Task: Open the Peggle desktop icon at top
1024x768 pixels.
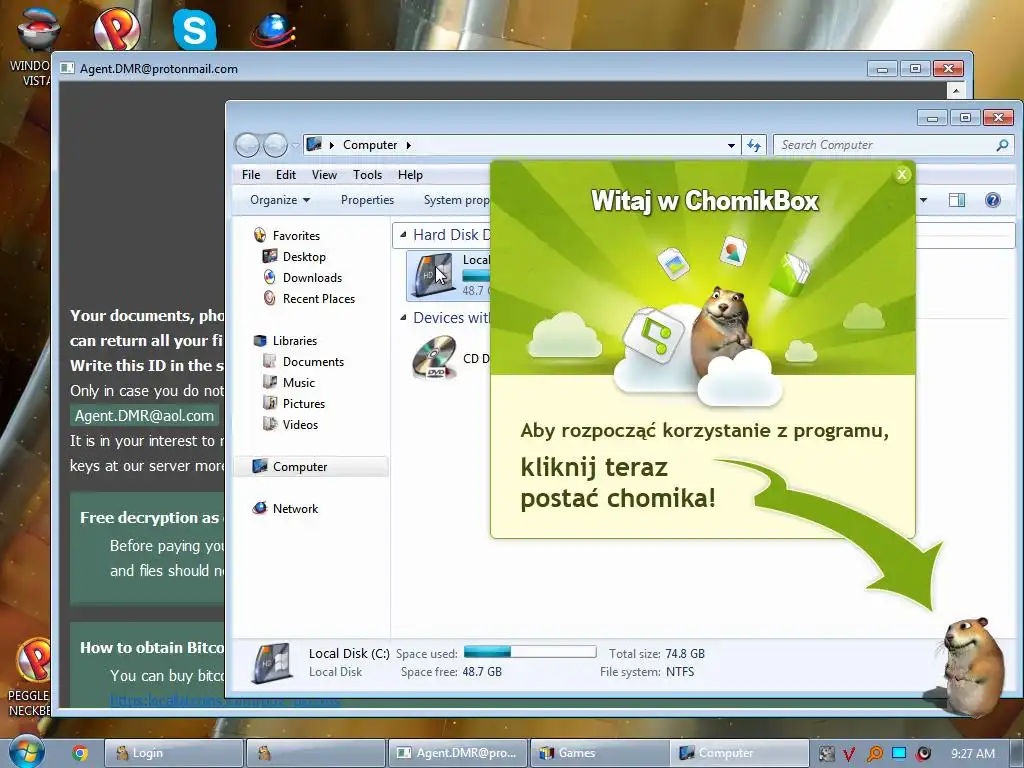Action: 117,29
